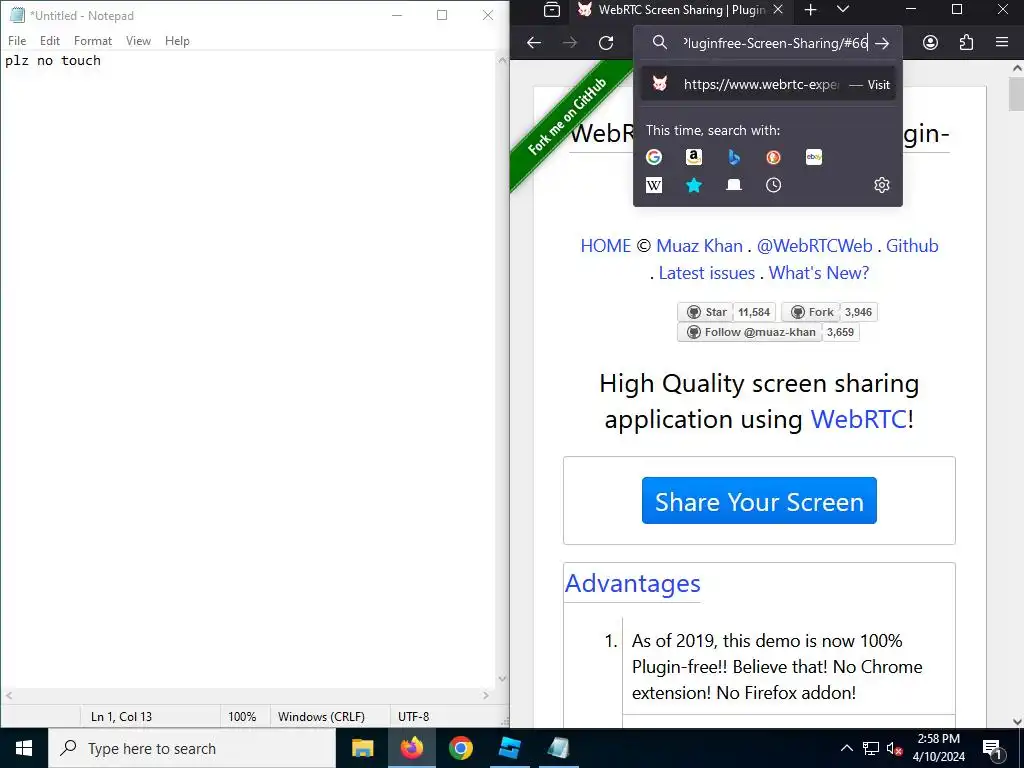Click fork count 3,946
The height and width of the screenshot is (768, 1024).
click(858, 312)
